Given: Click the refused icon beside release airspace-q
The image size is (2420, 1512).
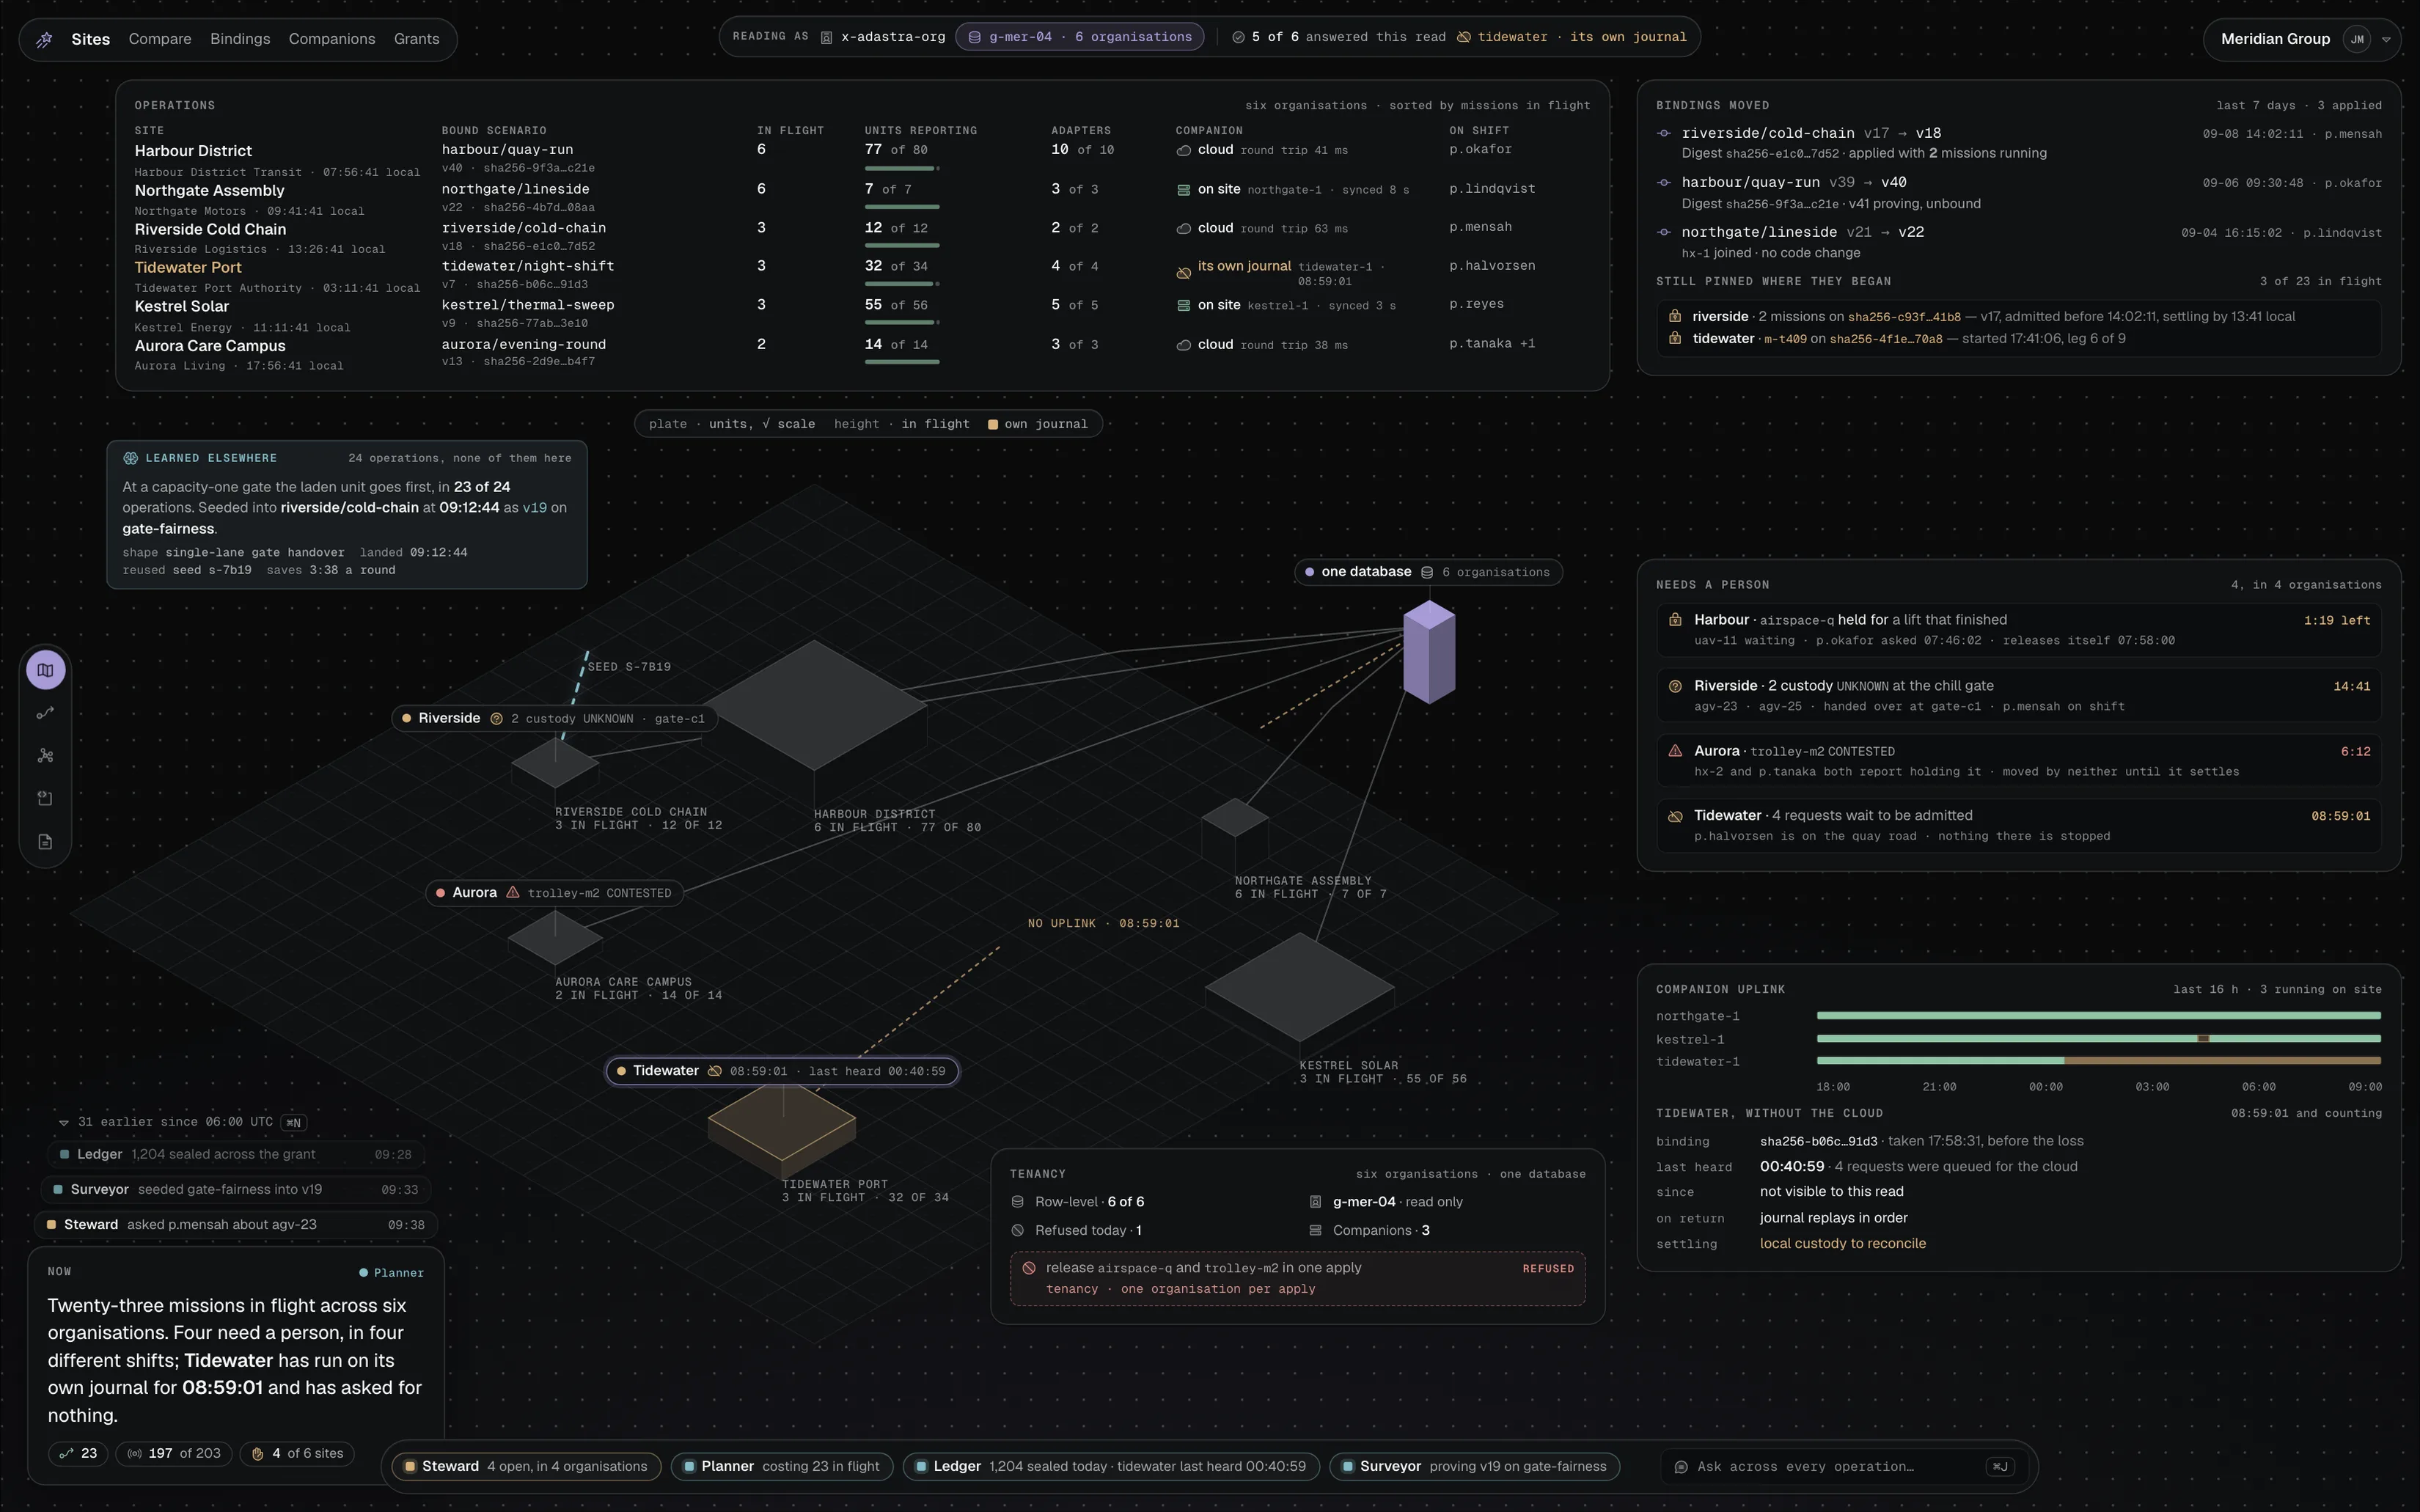Looking at the screenshot, I should click(1029, 1268).
